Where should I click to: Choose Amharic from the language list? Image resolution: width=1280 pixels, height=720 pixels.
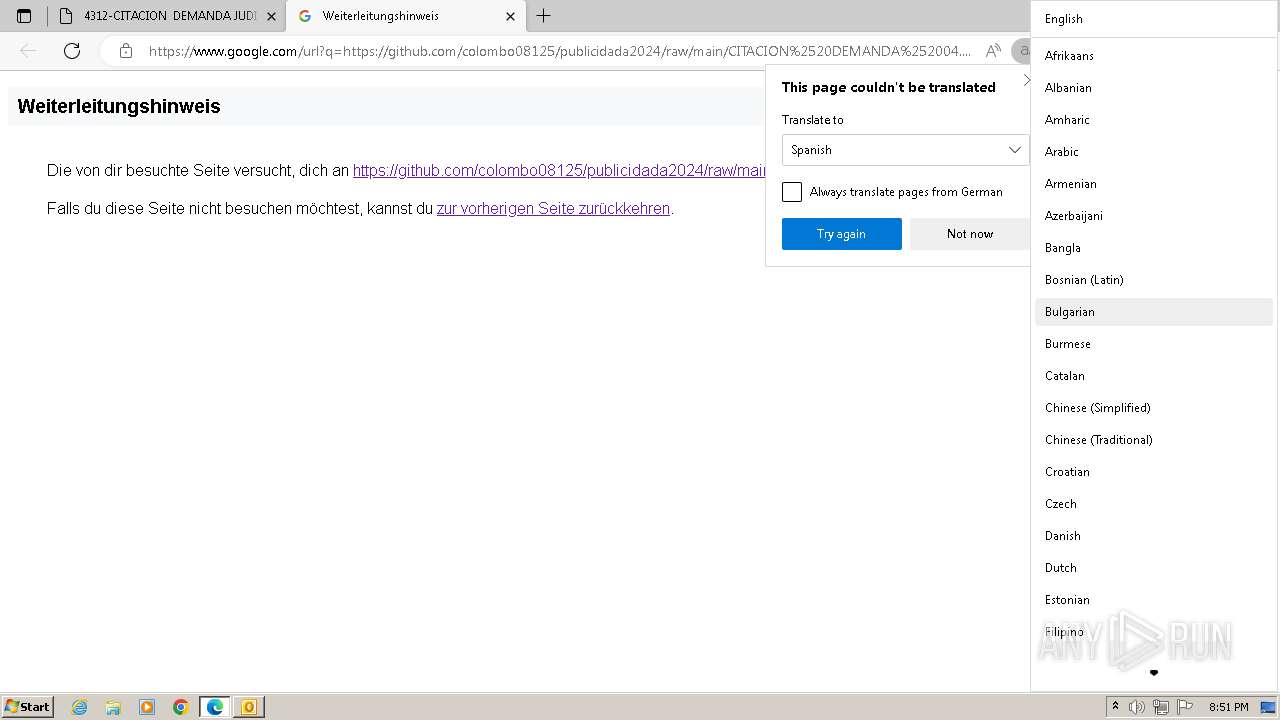pyautogui.click(x=1154, y=120)
